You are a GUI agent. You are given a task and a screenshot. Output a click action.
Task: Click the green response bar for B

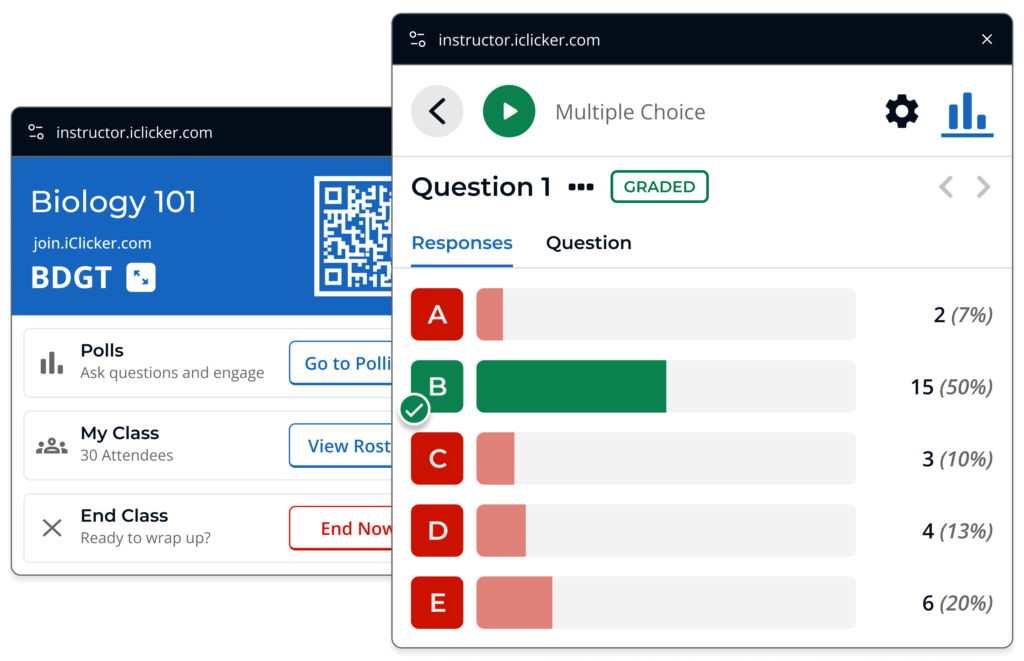pyautogui.click(x=571, y=386)
